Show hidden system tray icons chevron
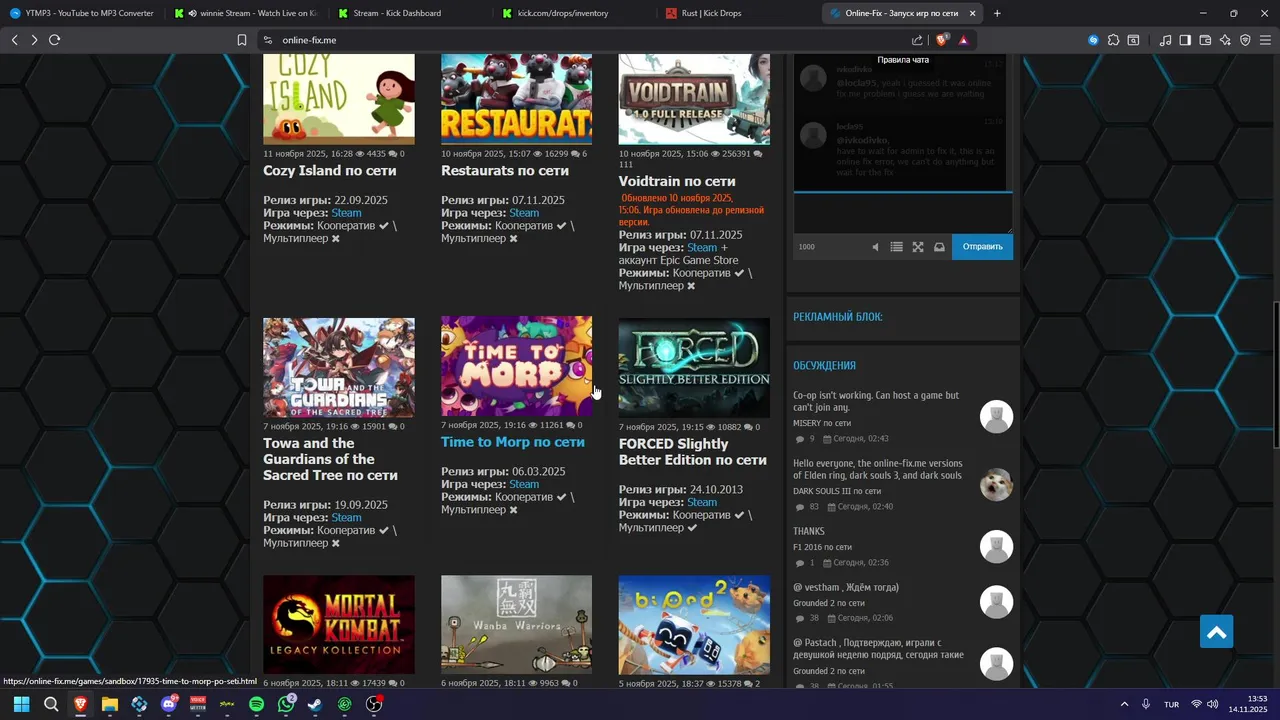1280x720 pixels. [x=1124, y=704]
